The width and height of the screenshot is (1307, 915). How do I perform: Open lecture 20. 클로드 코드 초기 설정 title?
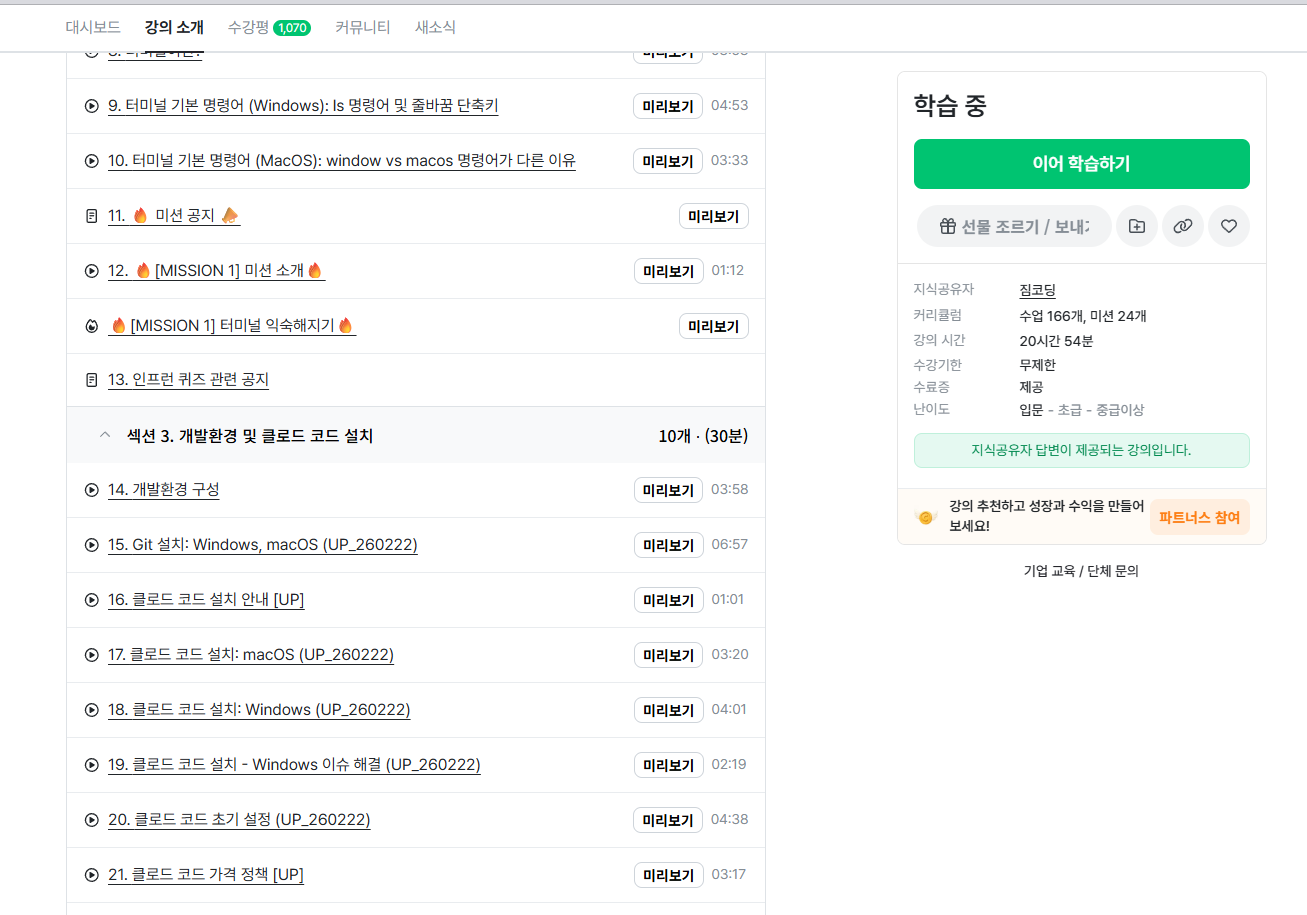coord(239,820)
